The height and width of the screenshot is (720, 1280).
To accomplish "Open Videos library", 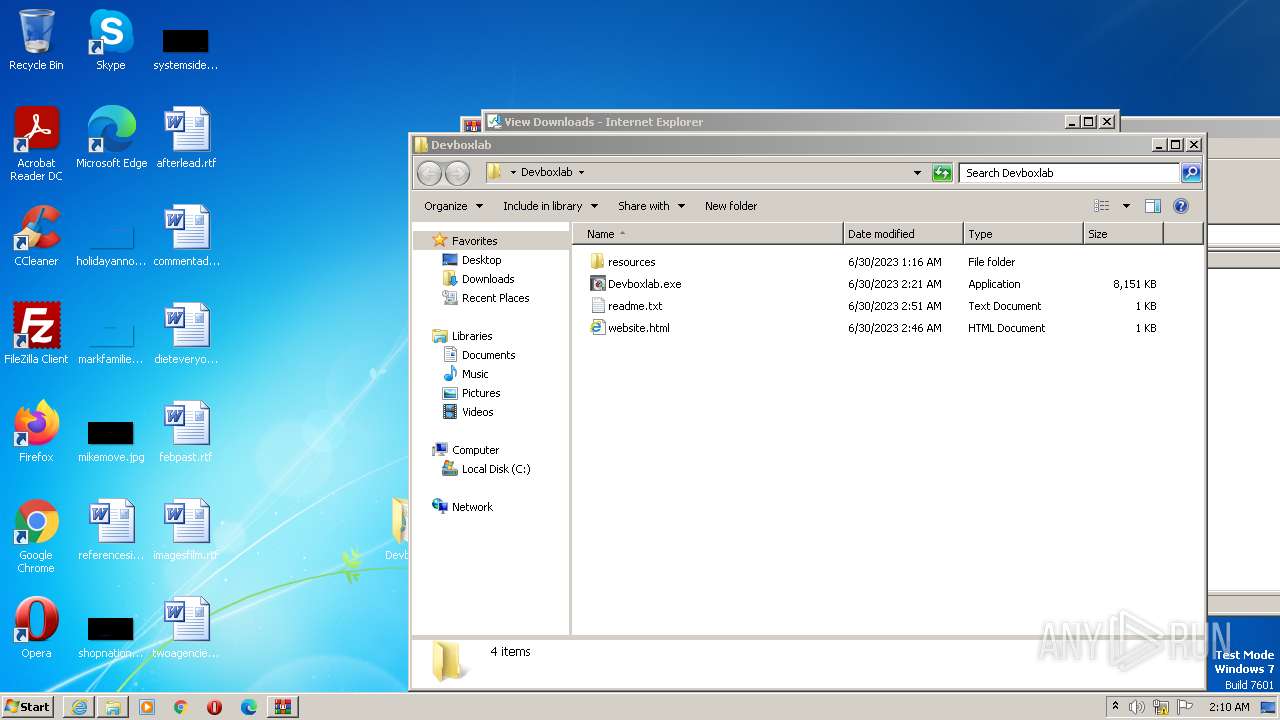I will point(477,412).
